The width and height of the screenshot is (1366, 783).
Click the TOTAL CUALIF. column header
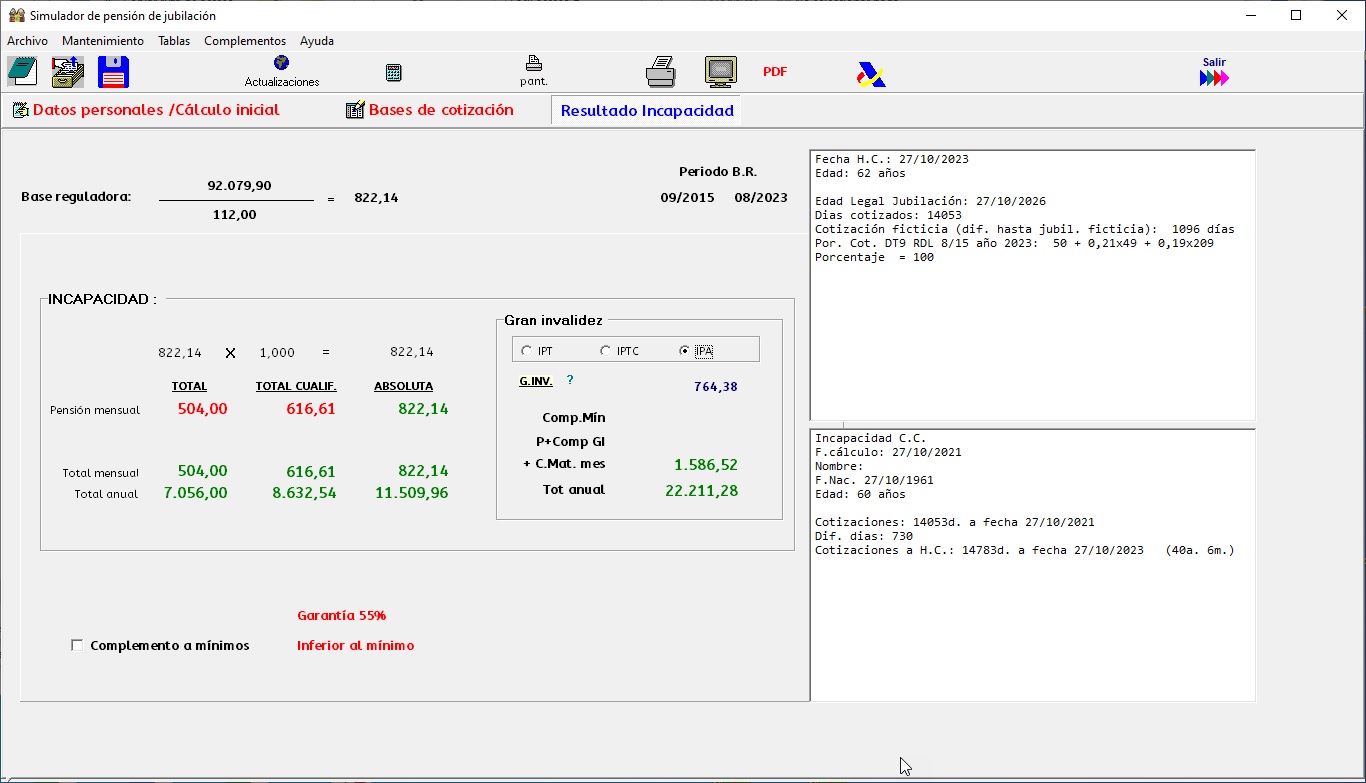[x=296, y=386]
